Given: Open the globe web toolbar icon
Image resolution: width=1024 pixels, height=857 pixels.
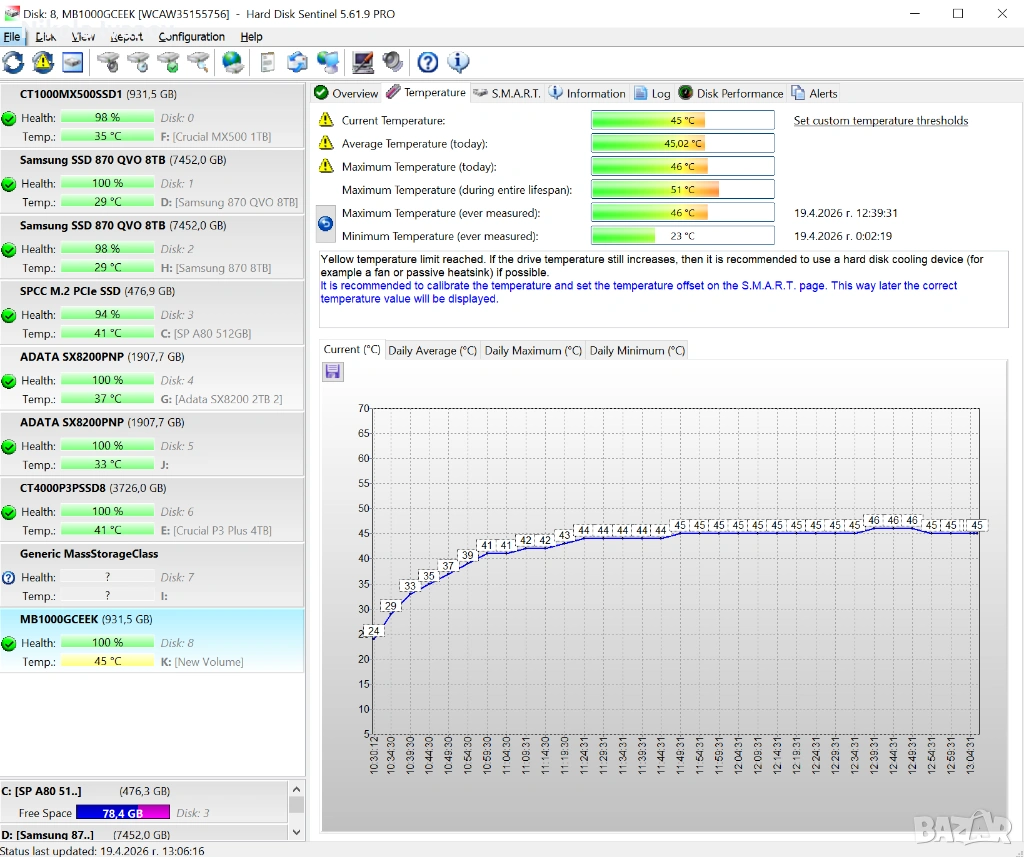Looking at the screenshot, I should [233, 62].
